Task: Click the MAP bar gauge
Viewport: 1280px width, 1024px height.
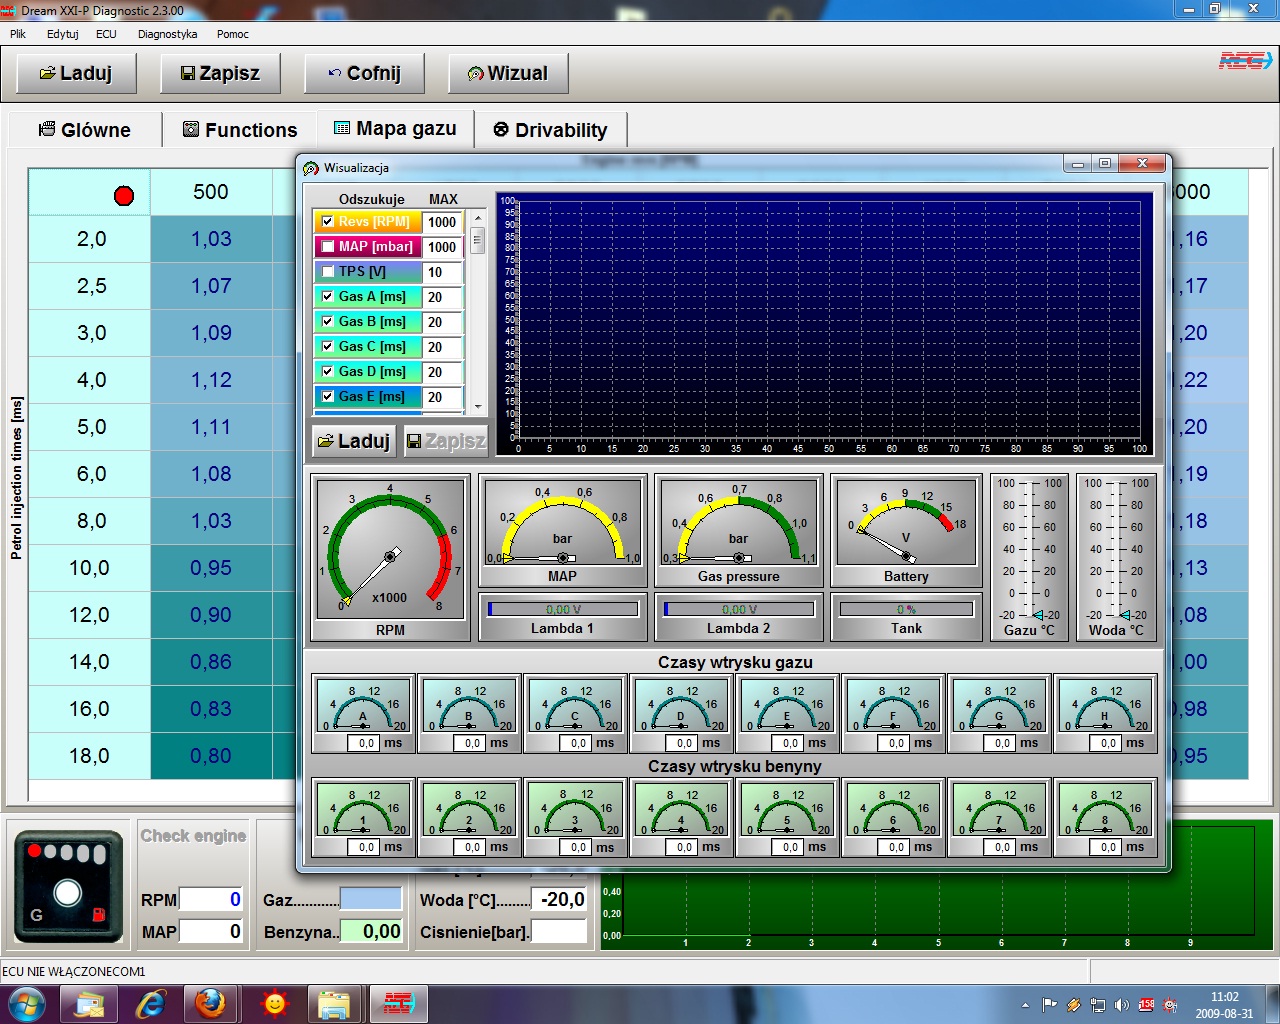Action: [x=562, y=531]
